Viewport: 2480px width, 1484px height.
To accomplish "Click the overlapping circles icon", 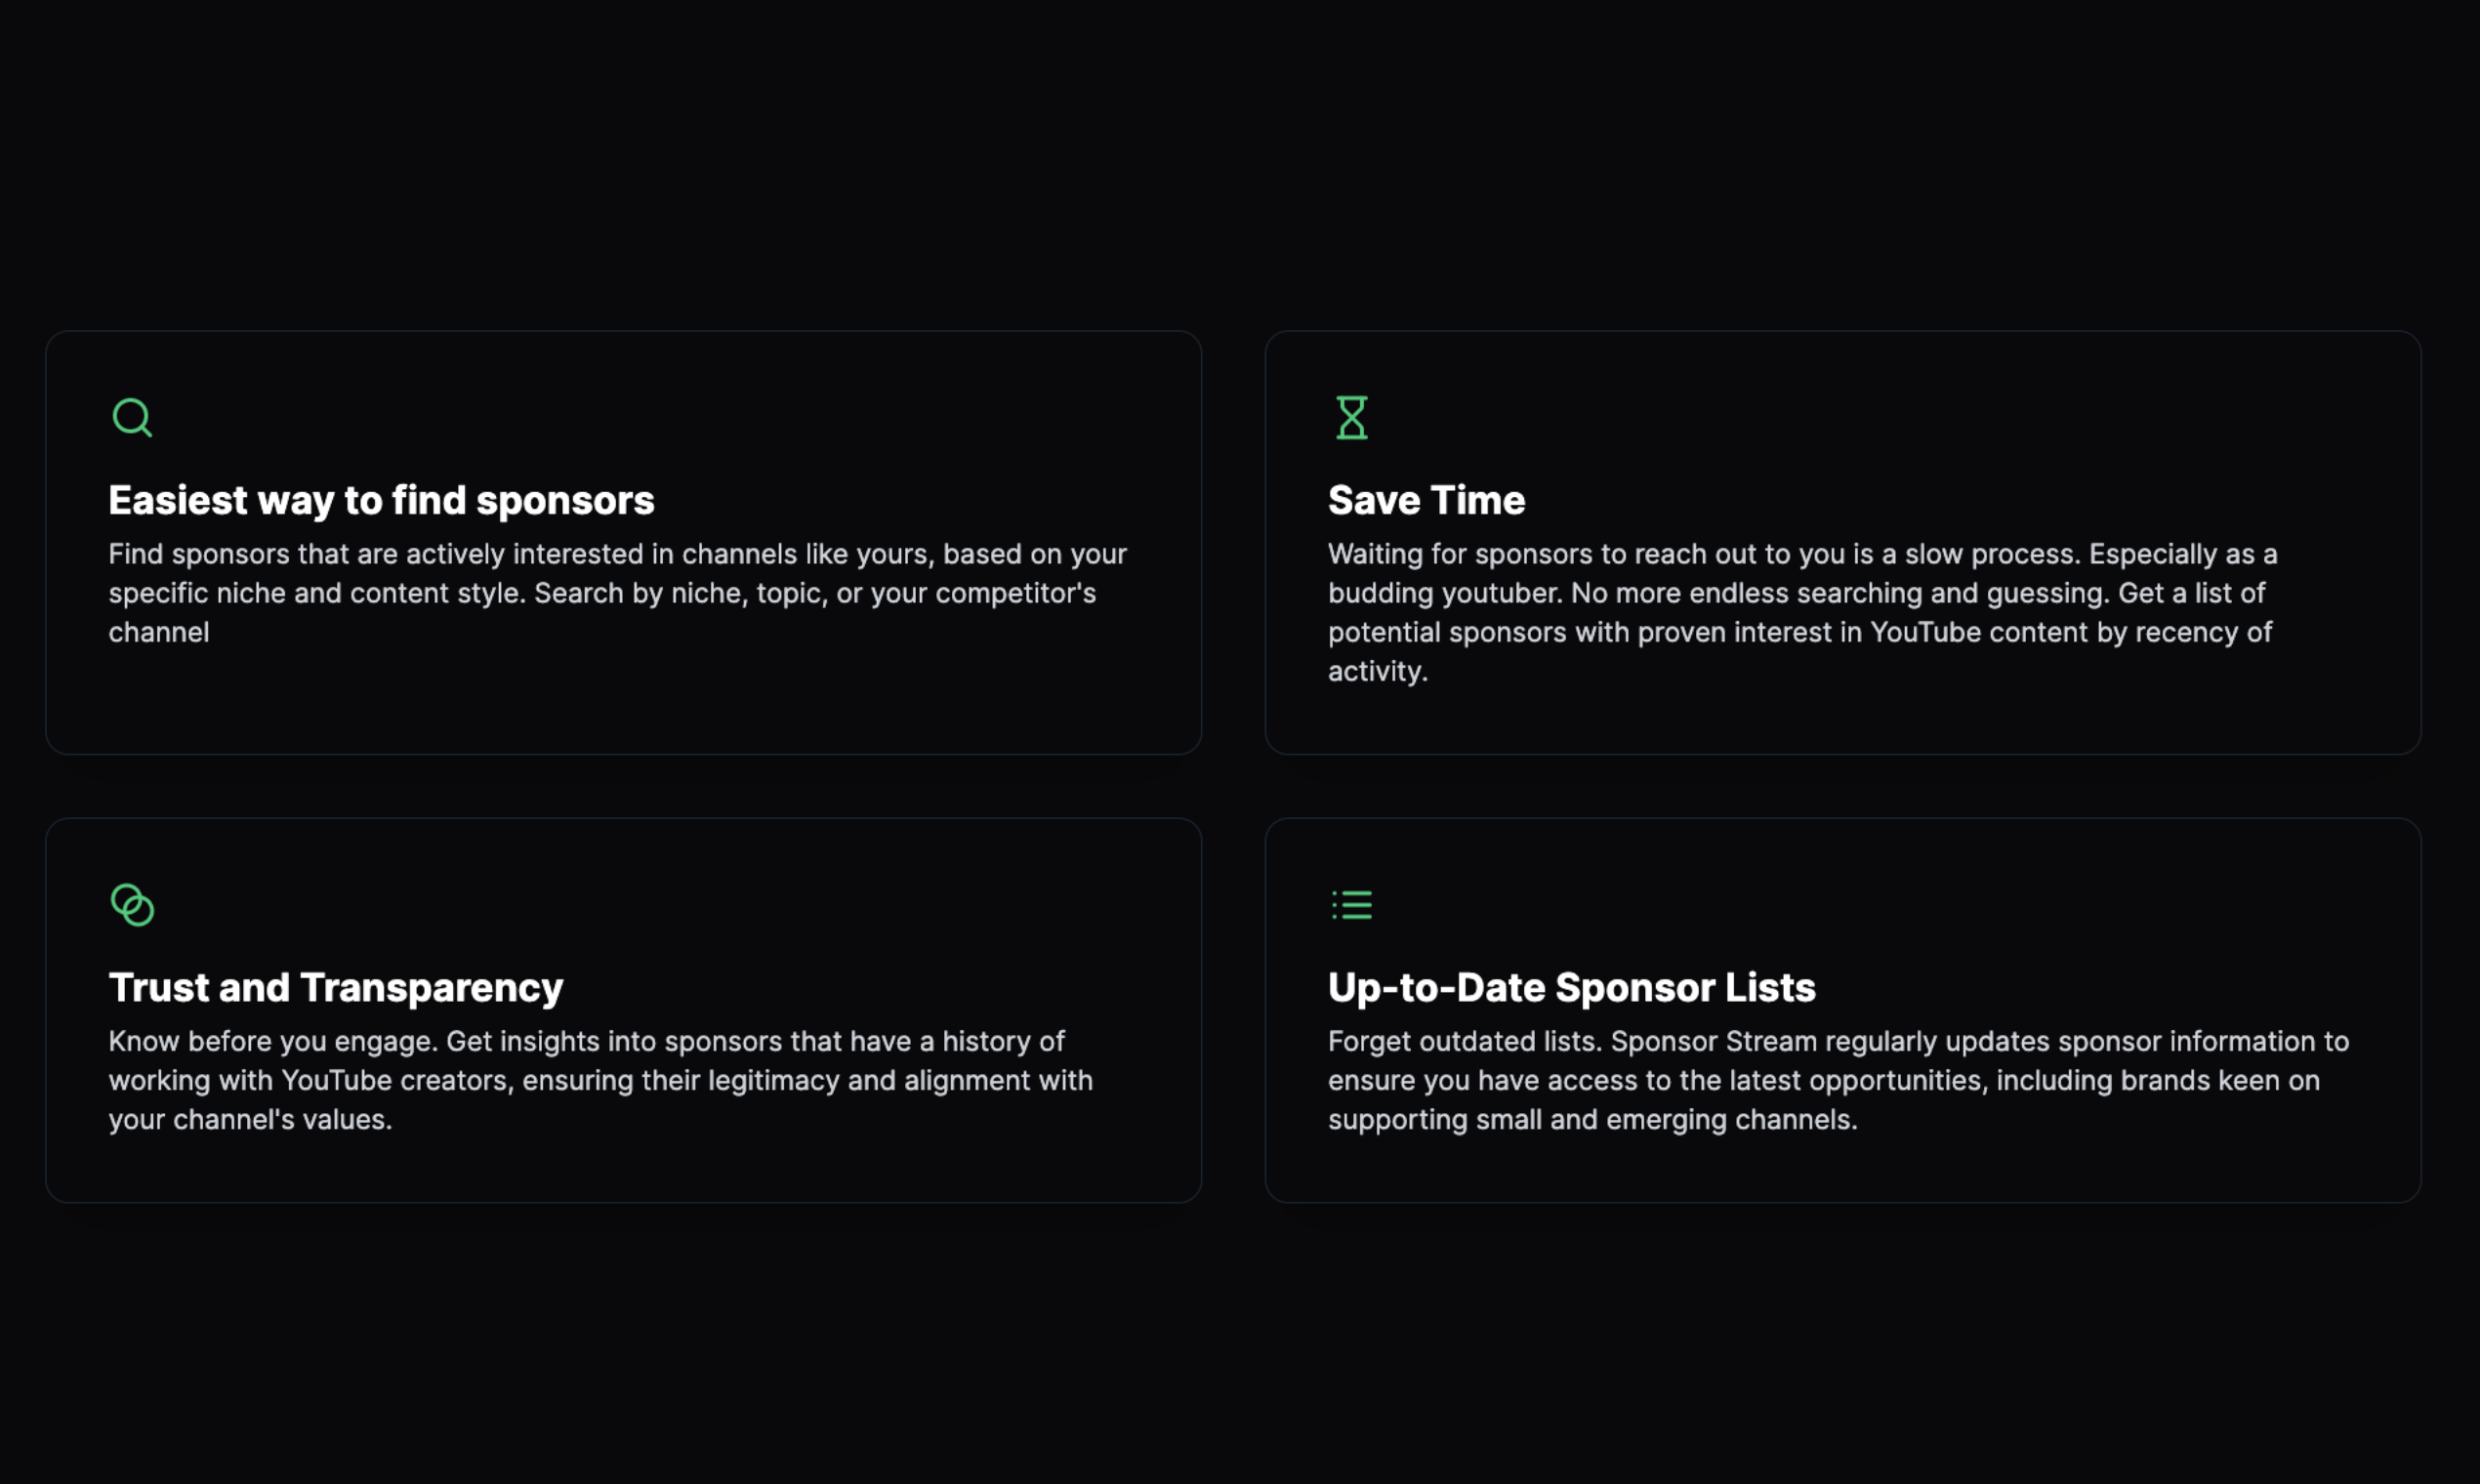I will click(132, 904).
